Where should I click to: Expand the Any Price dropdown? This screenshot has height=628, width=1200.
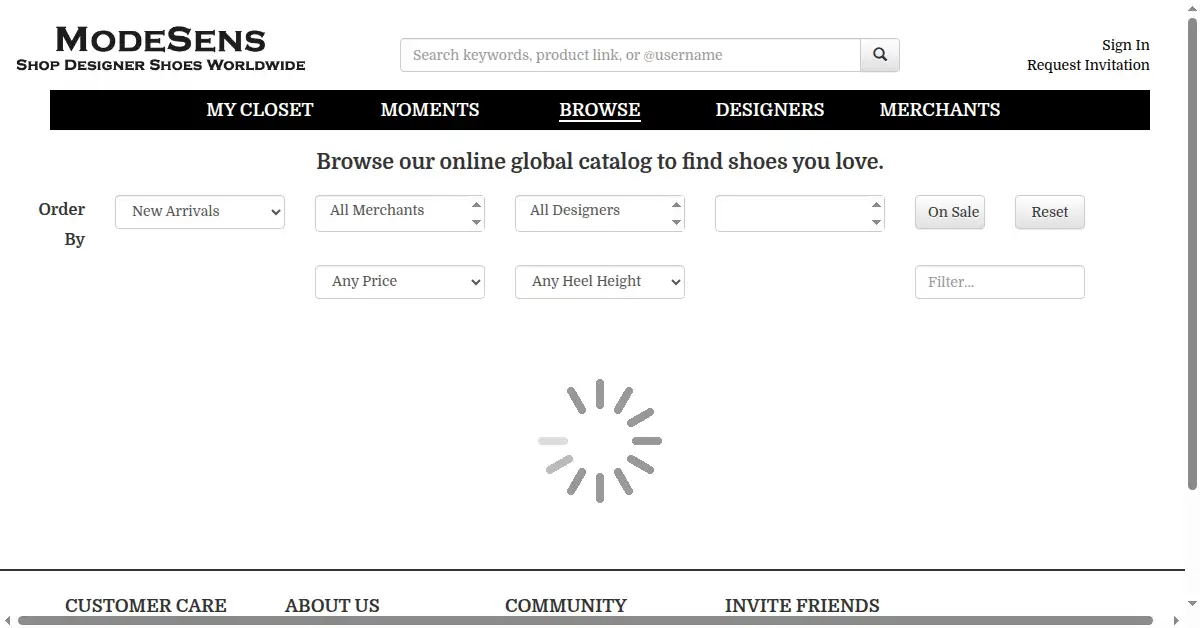click(x=400, y=282)
